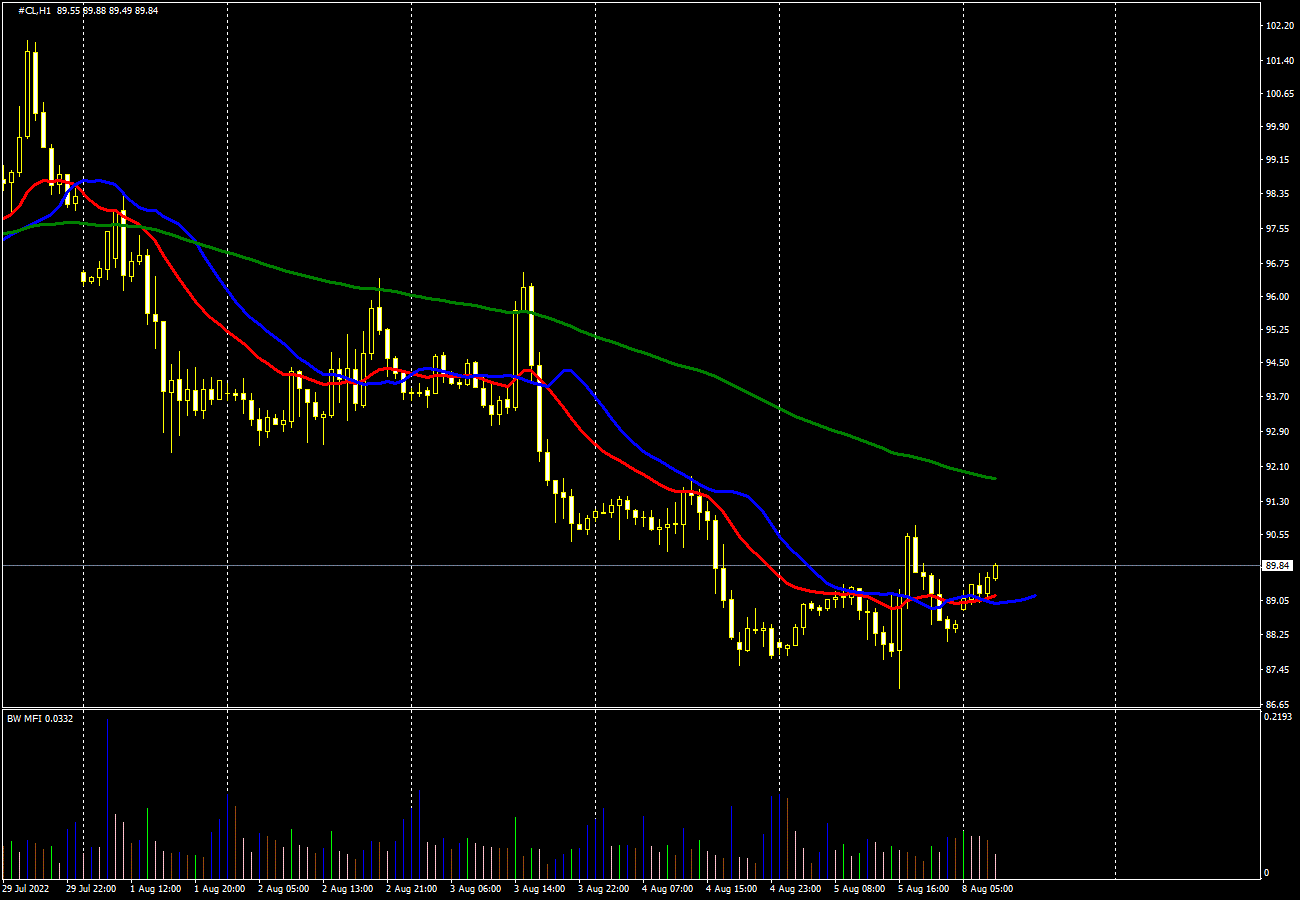Image resolution: width=1300 pixels, height=900 pixels.
Task: Click the 1 Aug 20:00 time label
Action: 219,888
